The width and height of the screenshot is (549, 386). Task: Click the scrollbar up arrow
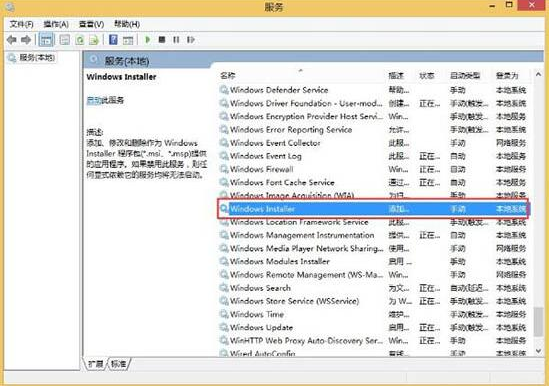(x=538, y=75)
